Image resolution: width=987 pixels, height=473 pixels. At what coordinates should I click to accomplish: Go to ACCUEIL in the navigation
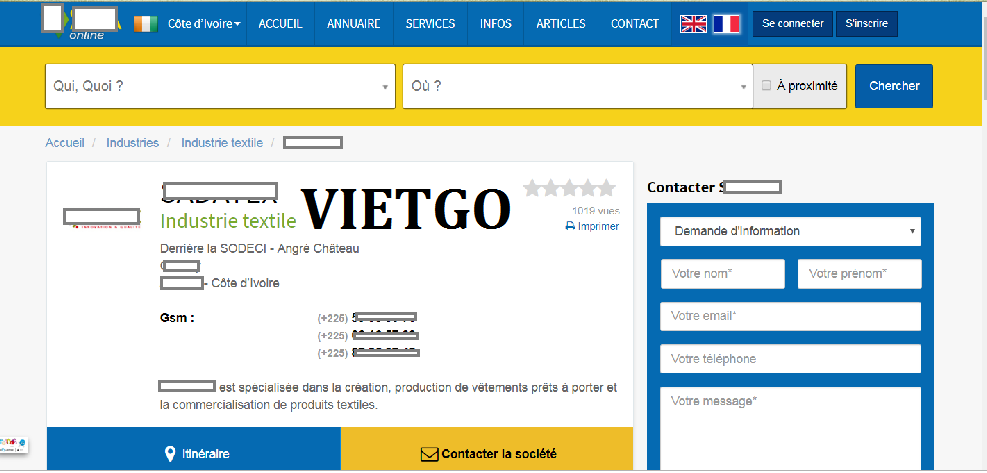(x=281, y=24)
